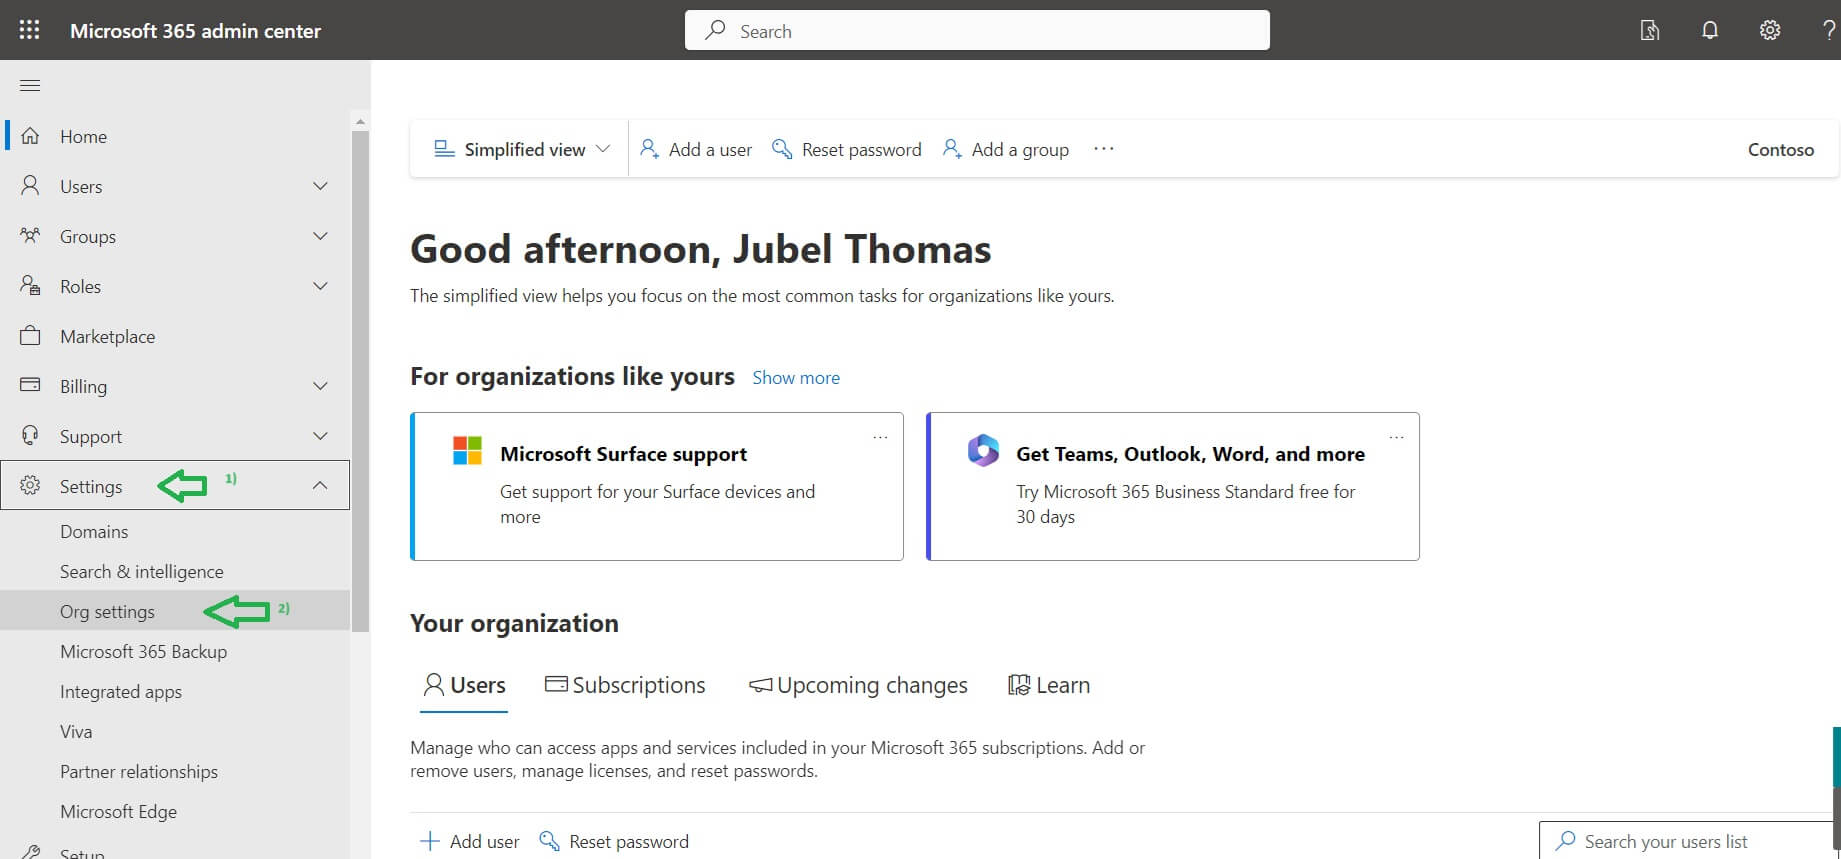Click the Contoso organization name

[1780, 149]
